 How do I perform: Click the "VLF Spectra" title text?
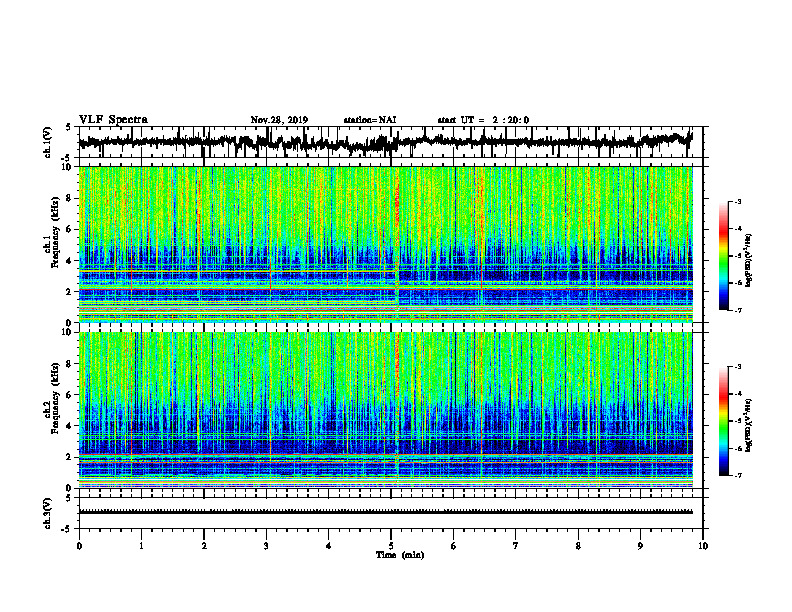pyautogui.click(x=113, y=120)
